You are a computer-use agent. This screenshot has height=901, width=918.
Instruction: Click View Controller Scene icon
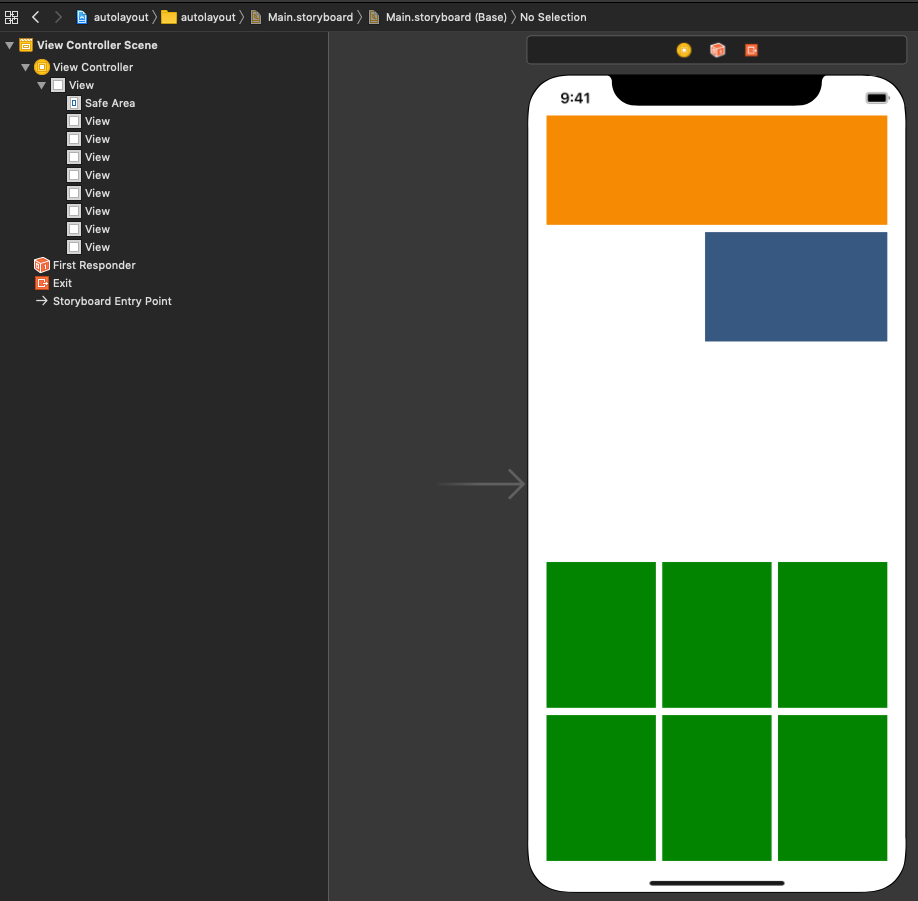[x=26, y=45]
